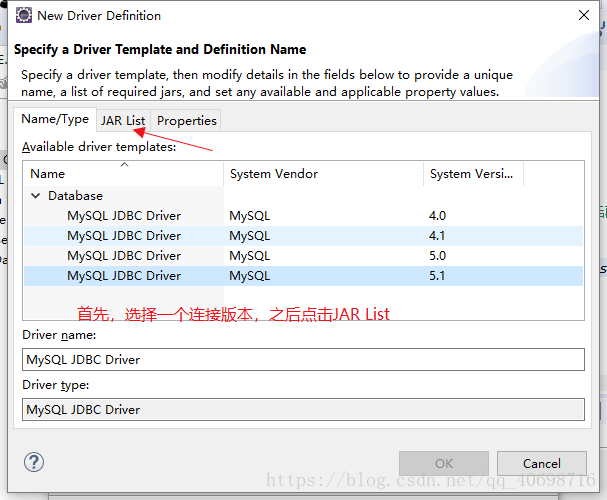Viewport: 607px width, 500px height.
Task: Sort by the Name column header
Action: click(123, 174)
